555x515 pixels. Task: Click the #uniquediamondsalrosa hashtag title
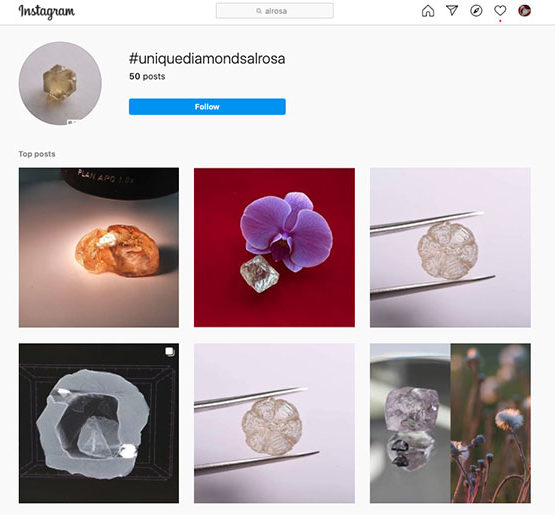coord(207,59)
